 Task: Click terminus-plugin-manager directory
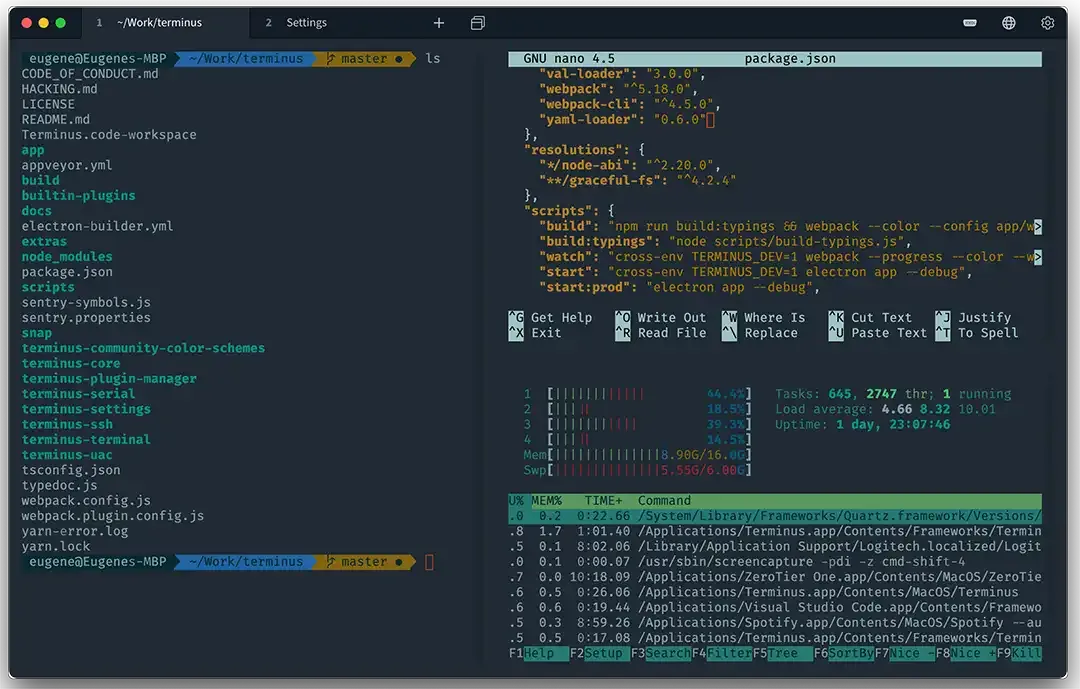109,379
